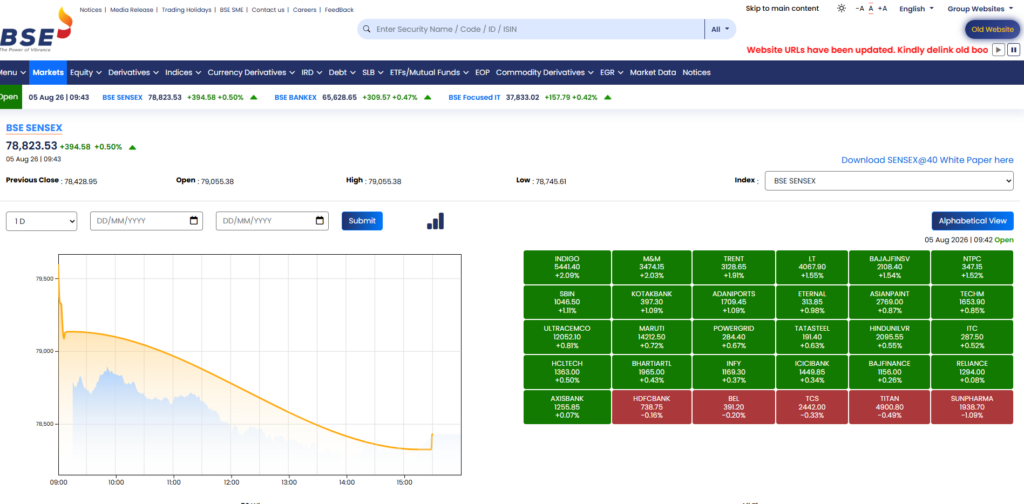Click the Submit button
The width and height of the screenshot is (1024, 504).
pos(362,221)
